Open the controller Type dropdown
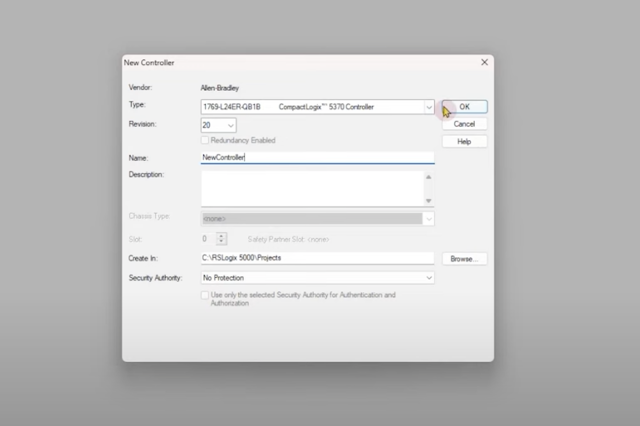The image size is (640, 426). pyautogui.click(x=428, y=107)
